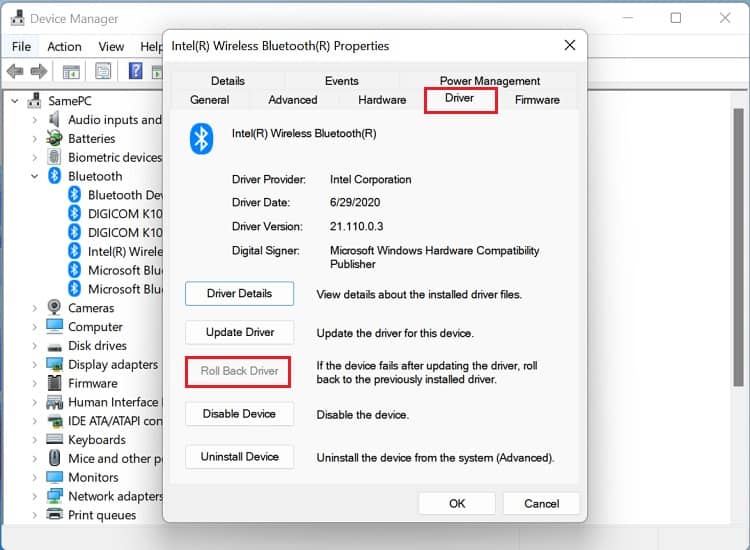
Task: Click the Disable Device button
Action: (240, 414)
